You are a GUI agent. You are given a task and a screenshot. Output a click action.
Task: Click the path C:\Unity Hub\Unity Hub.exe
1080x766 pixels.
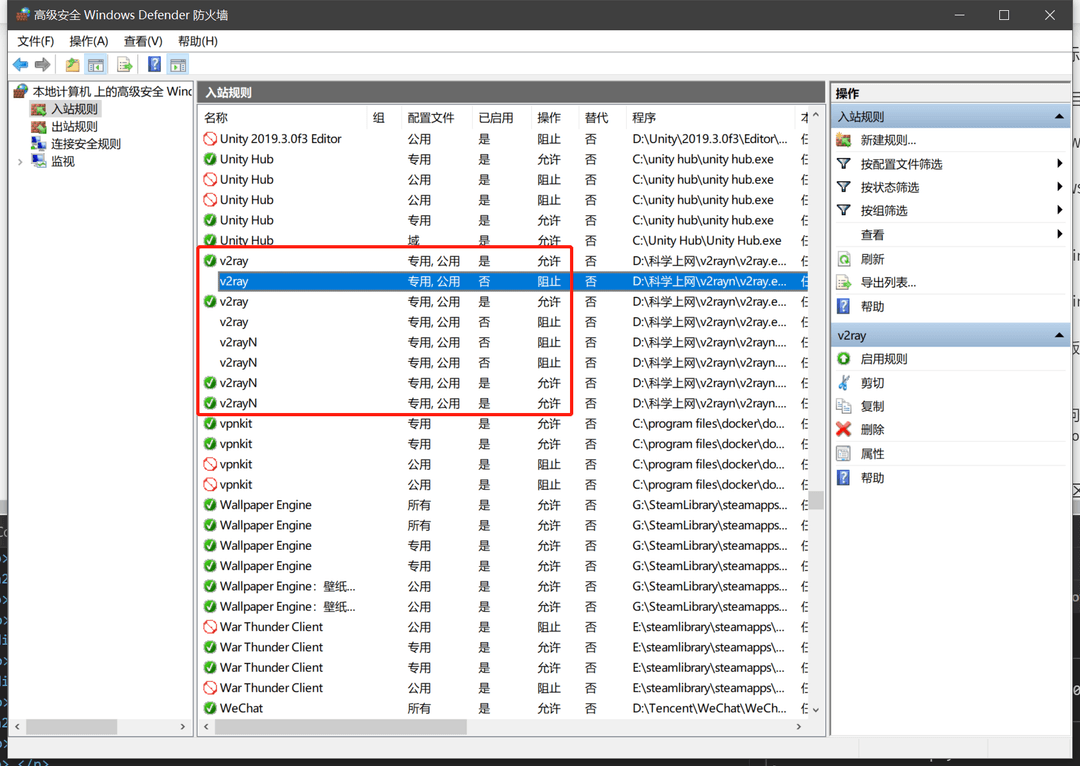tap(707, 240)
